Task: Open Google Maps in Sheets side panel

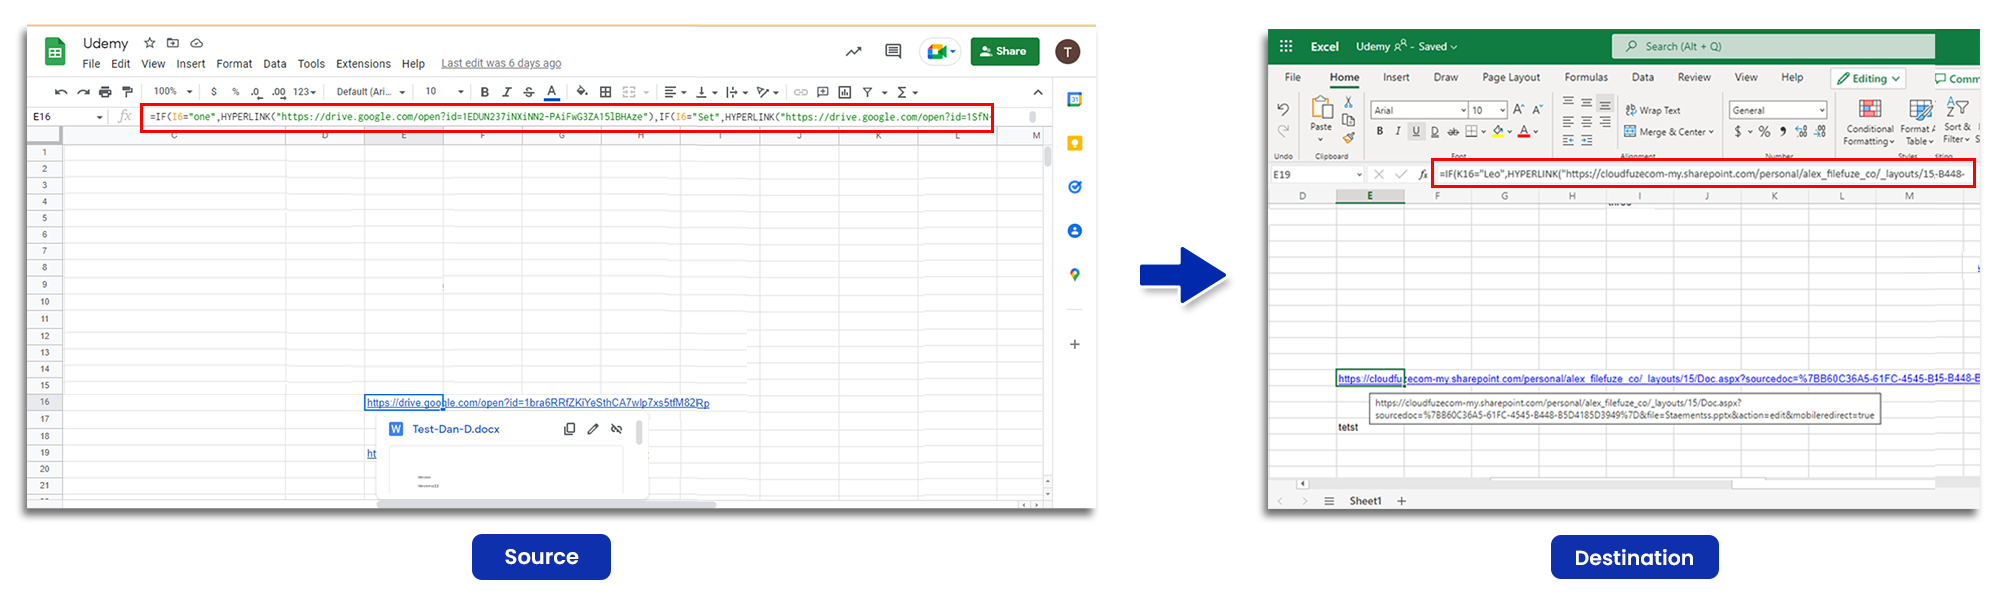Action: [x=1075, y=274]
